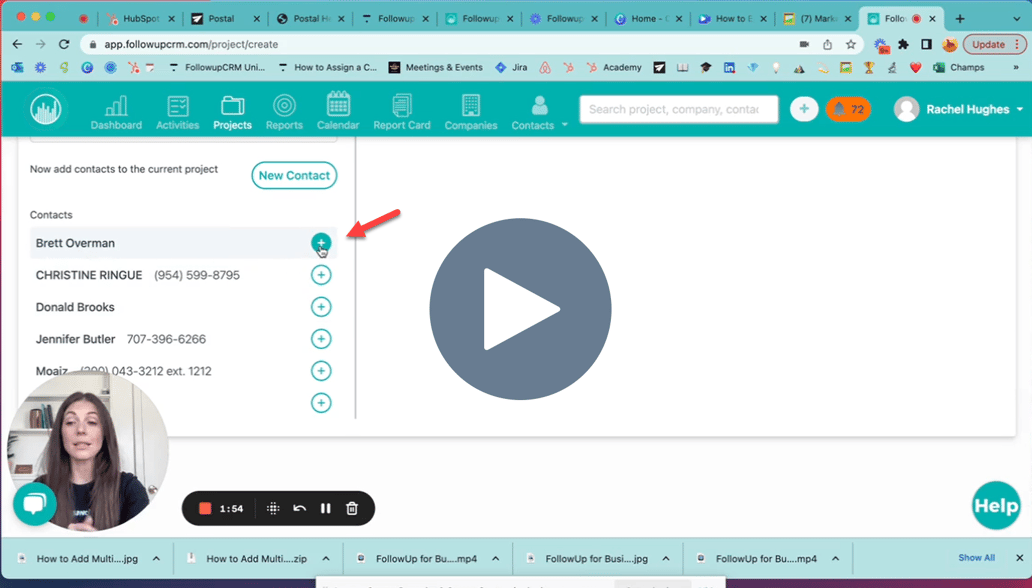This screenshot has width=1032, height=588.
Task: Click the search project, company, contact field
Action: 679,109
